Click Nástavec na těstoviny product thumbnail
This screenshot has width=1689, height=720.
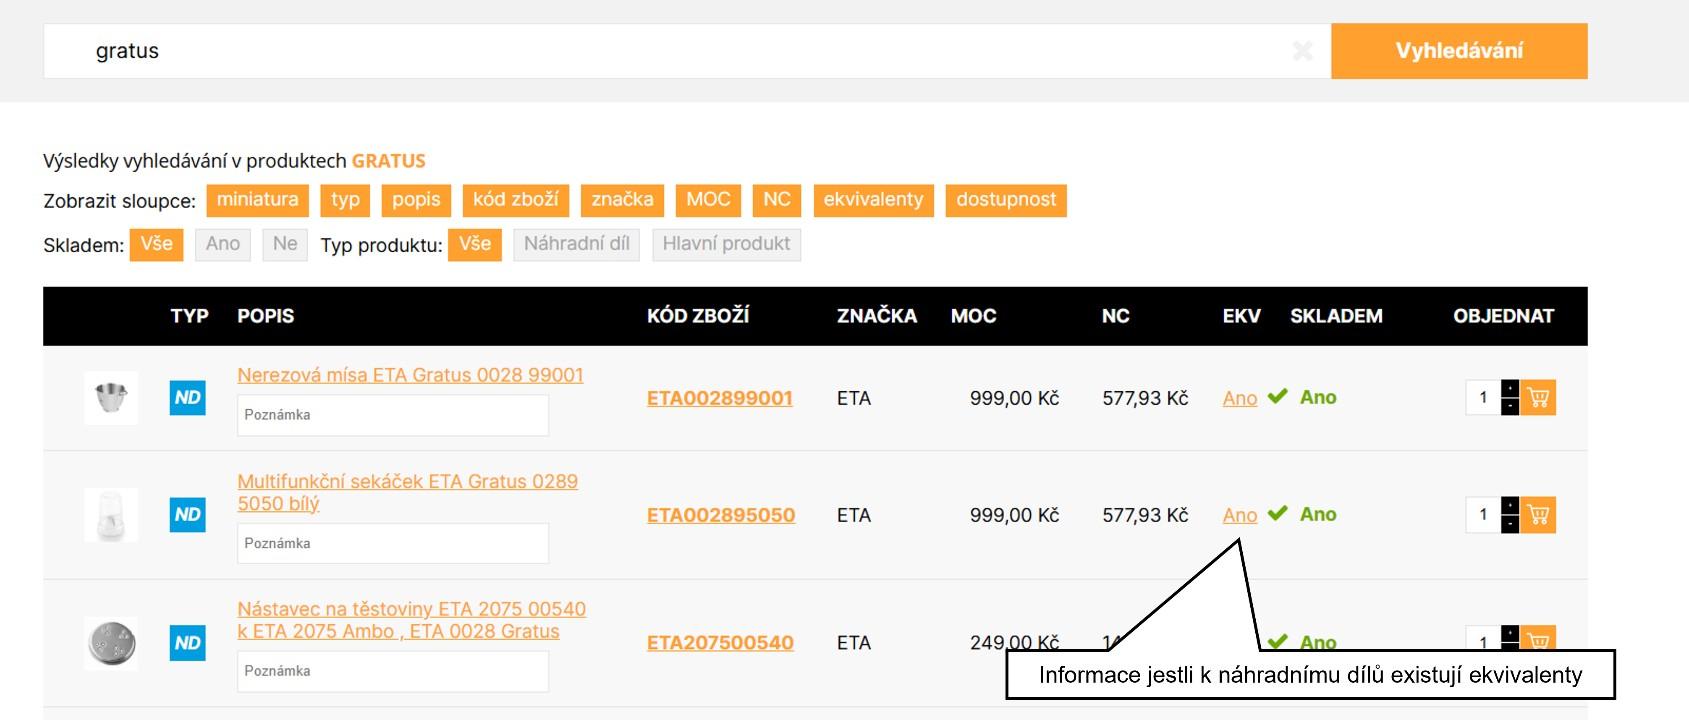[x=111, y=643]
